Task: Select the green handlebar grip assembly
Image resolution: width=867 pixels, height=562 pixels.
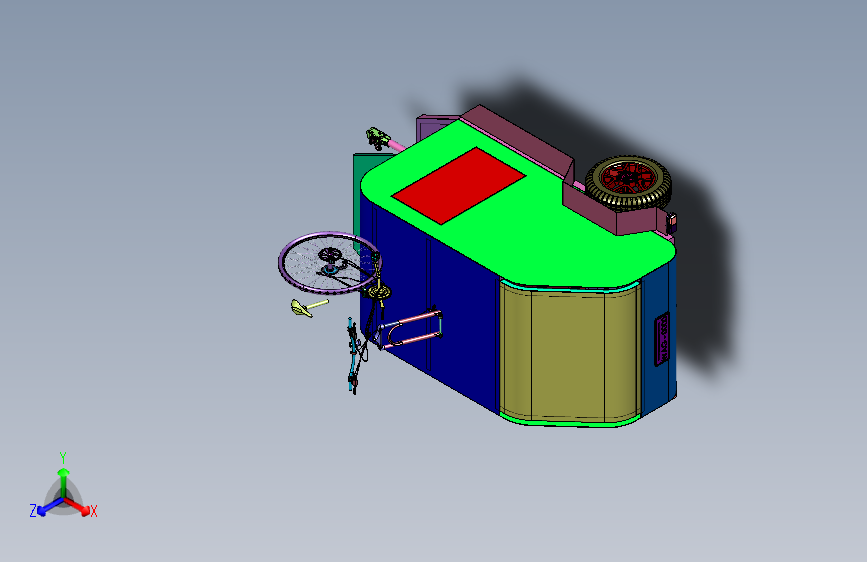Action: click(378, 137)
